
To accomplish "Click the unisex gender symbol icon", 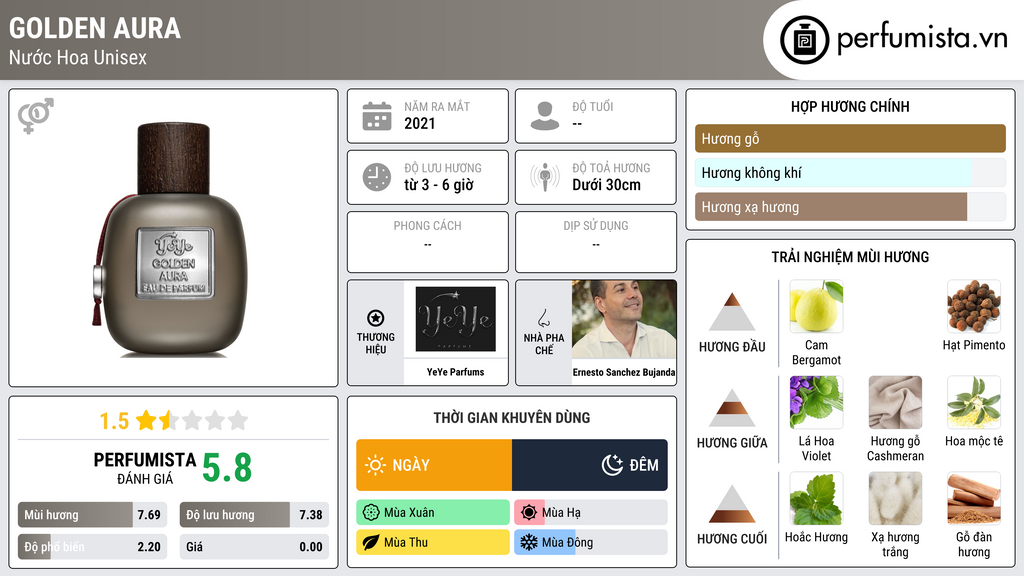I will click(x=36, y=116).
